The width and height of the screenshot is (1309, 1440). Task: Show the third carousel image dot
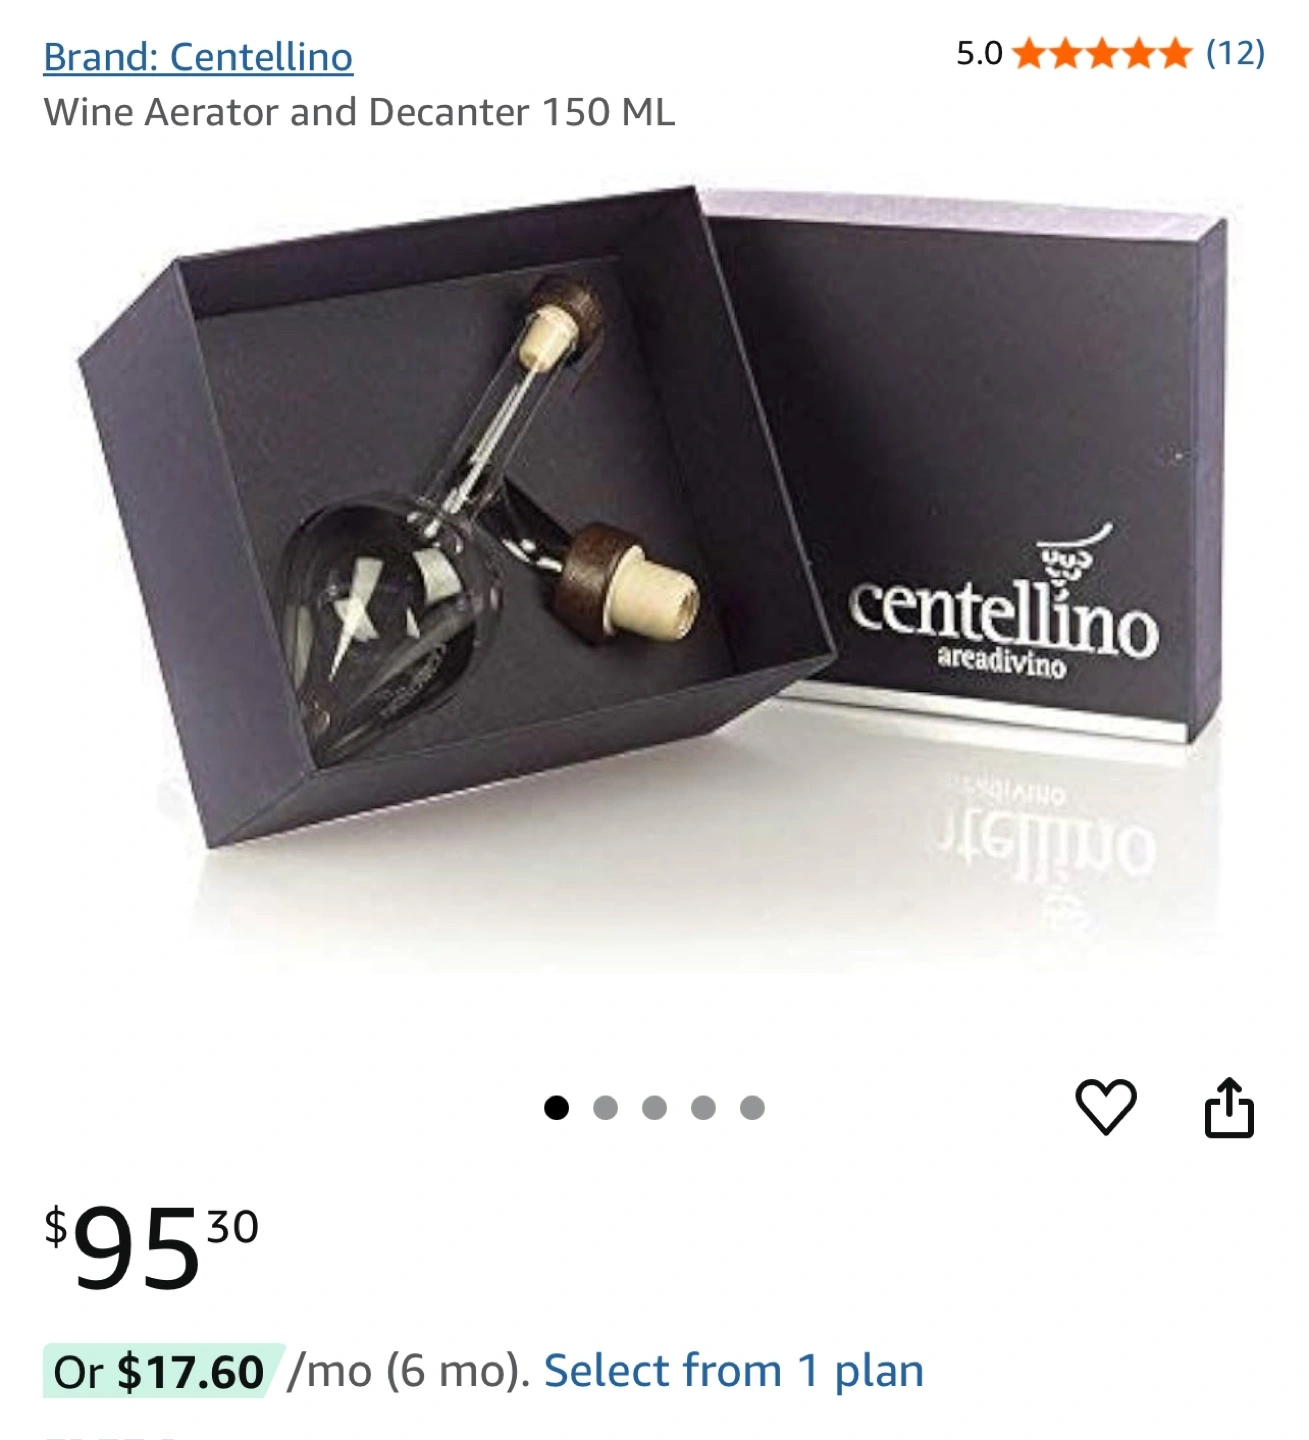(654, 1108)
